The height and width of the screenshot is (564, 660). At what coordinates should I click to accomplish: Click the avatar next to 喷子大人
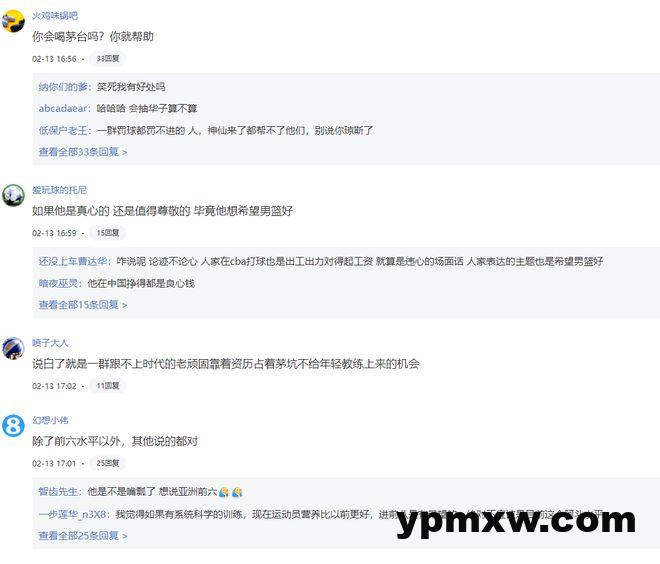13,348
